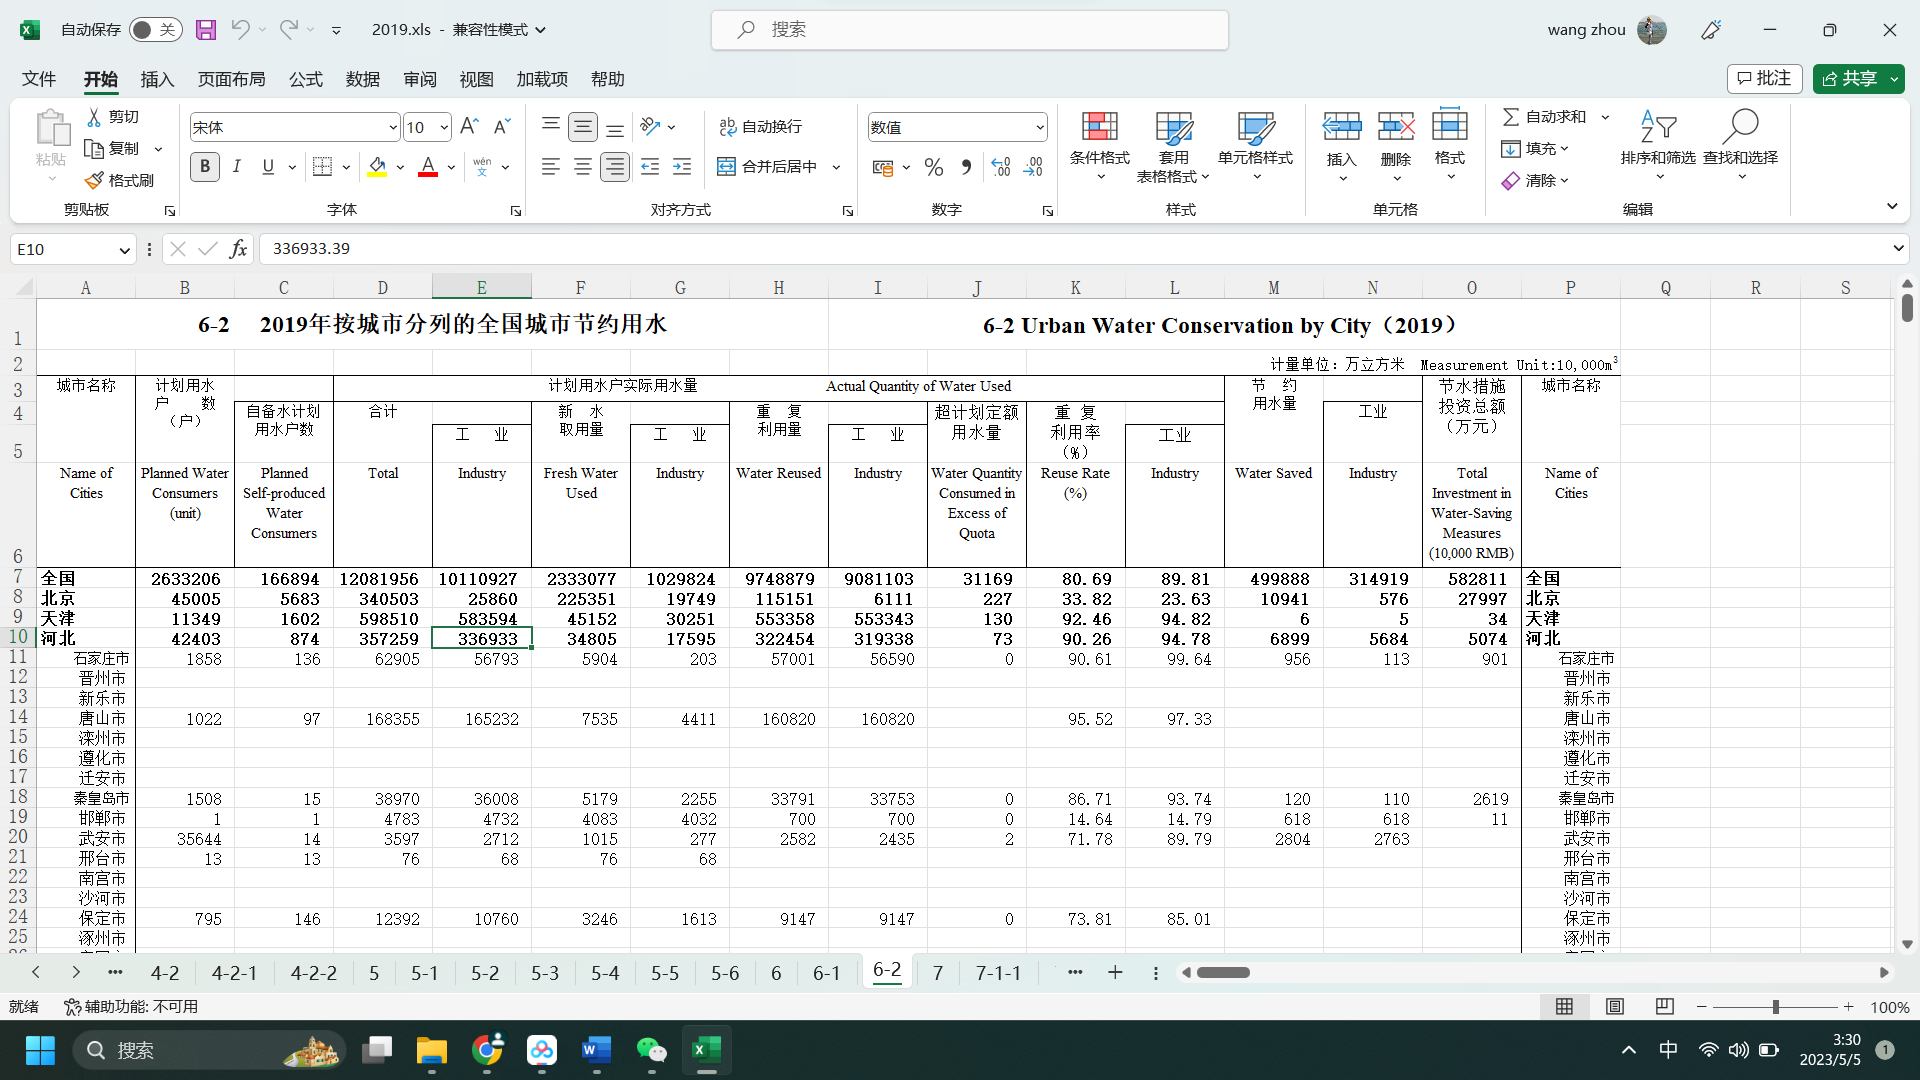Adjust the zoom slider handle
Image resolution: width=1920 pixels, height=1080 pixels.
[x=1776, y=1007]
